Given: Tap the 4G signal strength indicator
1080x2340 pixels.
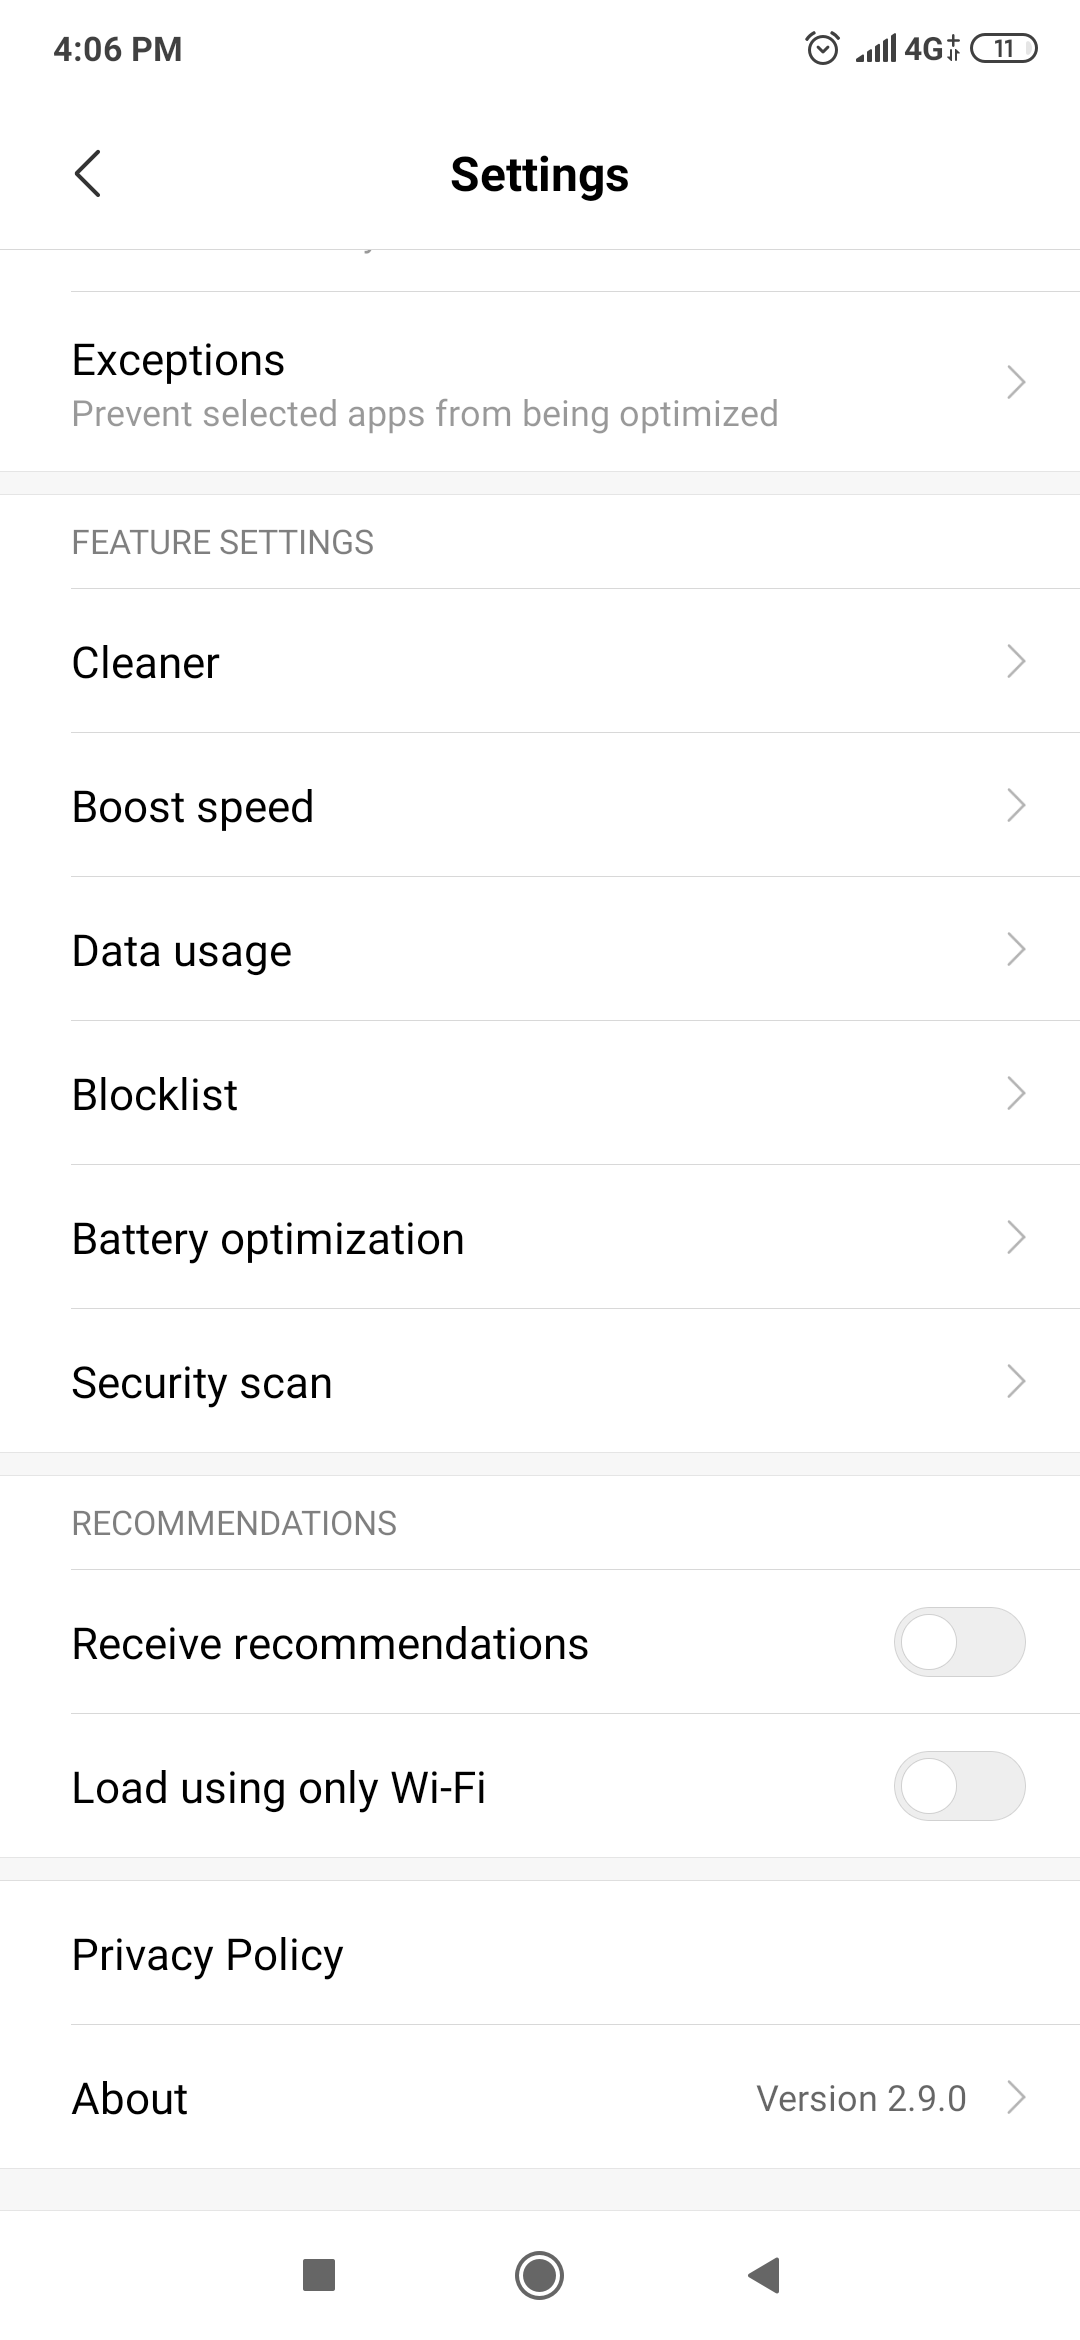Looking at the screenshot, I should click(907, 48).
